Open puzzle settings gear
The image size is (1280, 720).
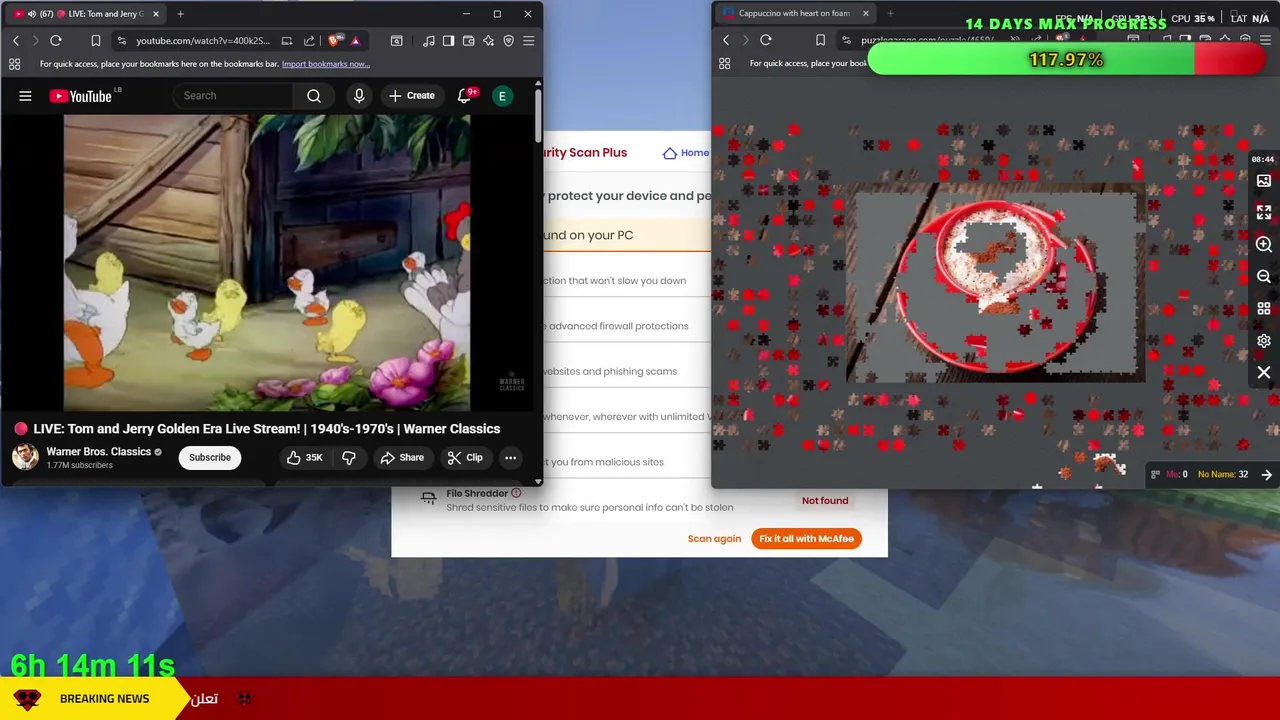(1264, 341)
